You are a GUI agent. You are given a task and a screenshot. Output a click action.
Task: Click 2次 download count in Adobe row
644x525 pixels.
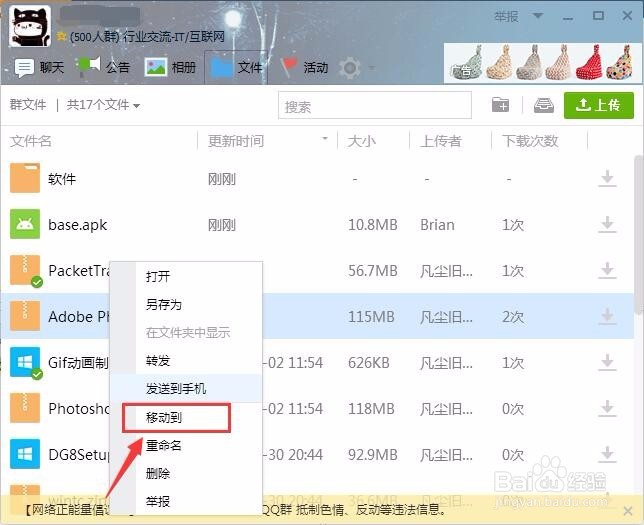tap(513, 317)
